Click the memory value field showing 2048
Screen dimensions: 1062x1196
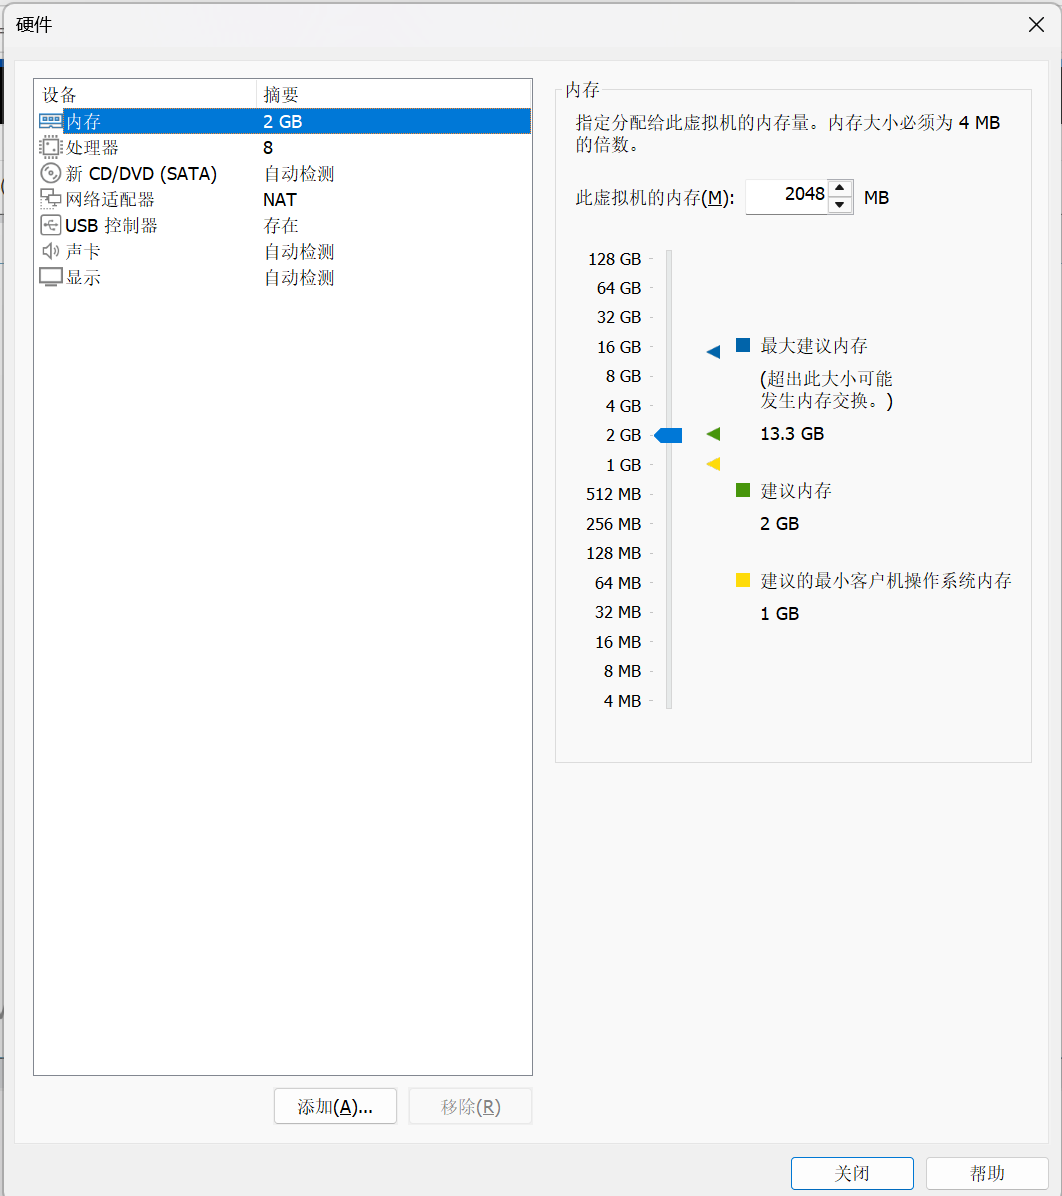pos(787,197)
